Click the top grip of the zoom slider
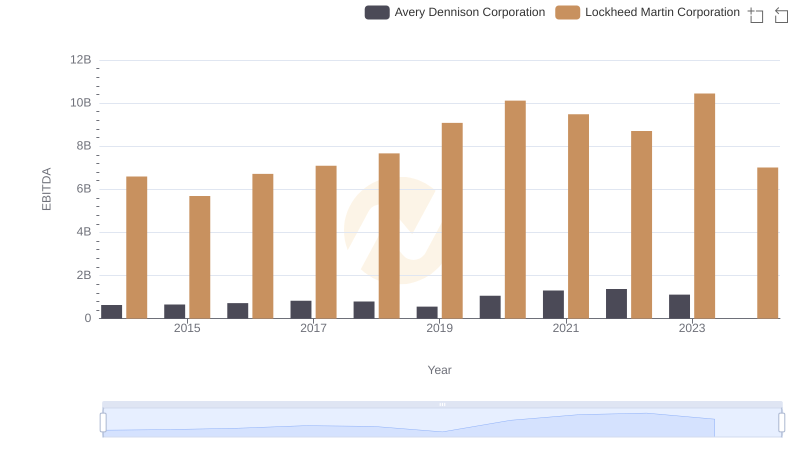Image resolution: width=800 pixels, height=461 pixels. 442,404
